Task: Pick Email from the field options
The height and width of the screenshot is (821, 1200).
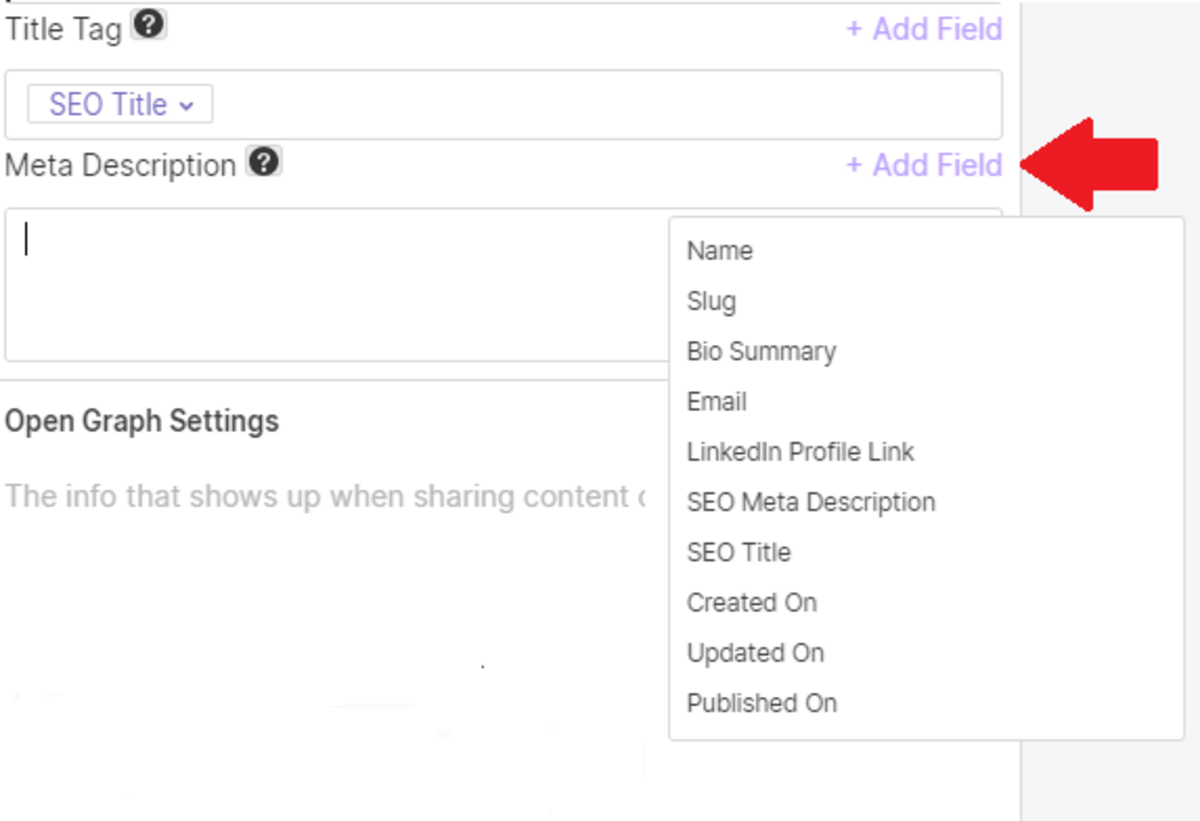Action: pos(716,401)
